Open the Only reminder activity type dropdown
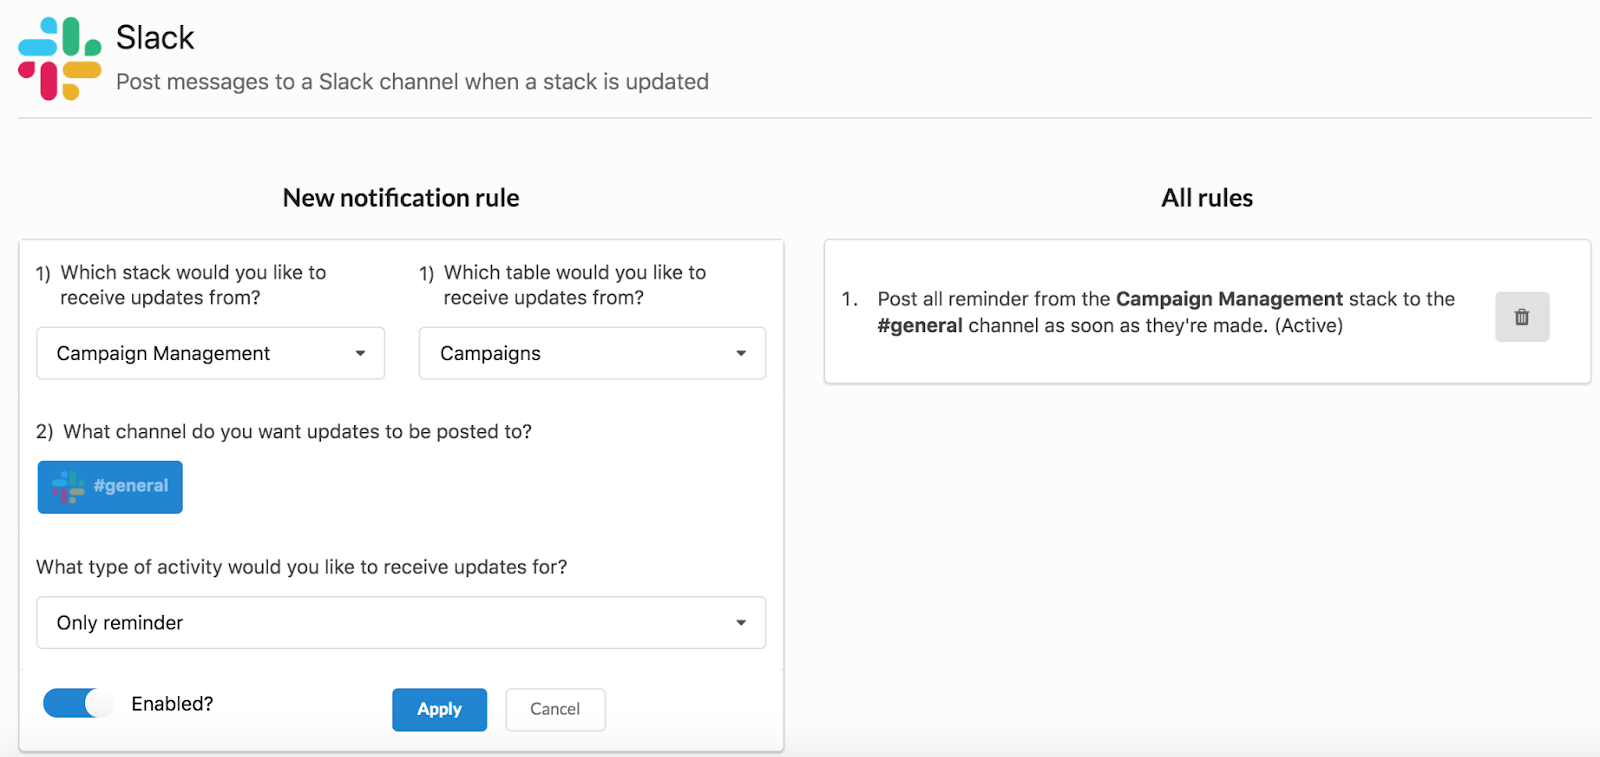This screenshot has width=1600, height=757. pos(400,623)
